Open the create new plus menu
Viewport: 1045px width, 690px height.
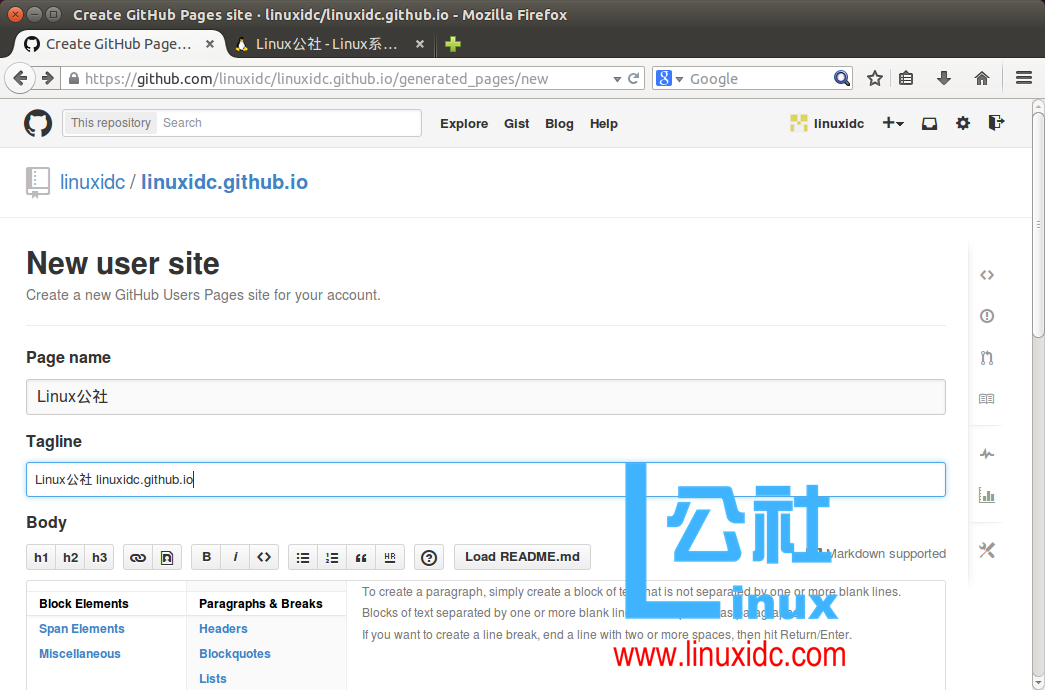[x=892, y=123]
